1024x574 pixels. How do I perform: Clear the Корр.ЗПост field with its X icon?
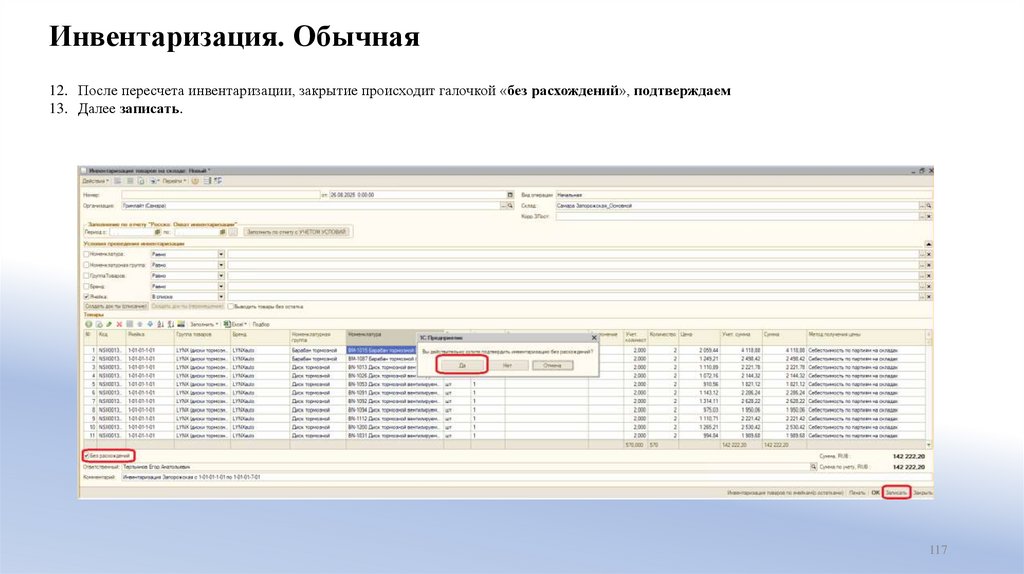(929, 216)
